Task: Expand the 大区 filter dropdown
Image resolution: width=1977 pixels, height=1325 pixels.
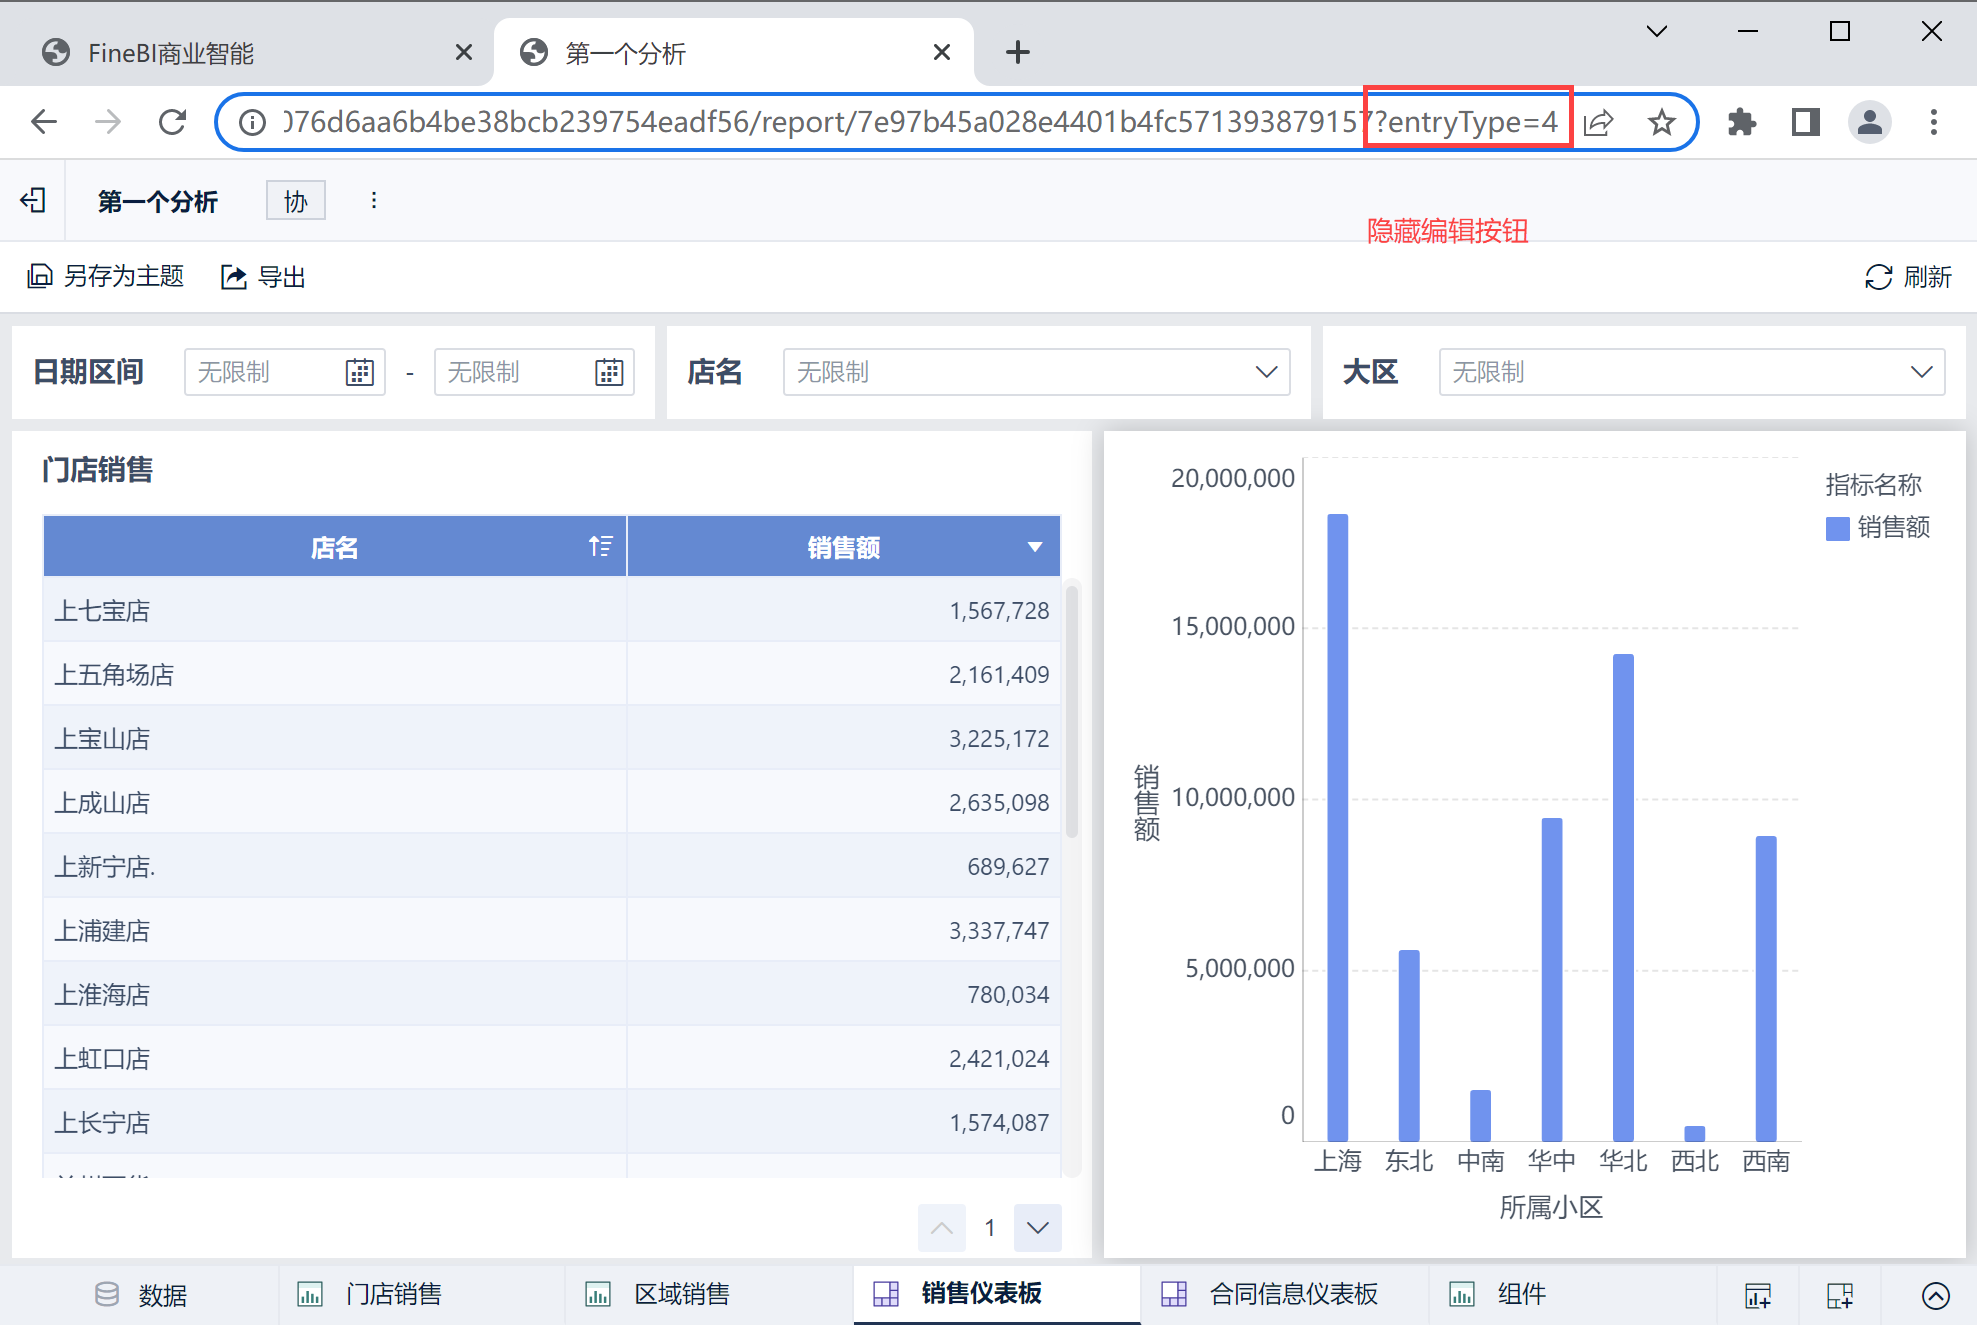Action: point(1921,373)
